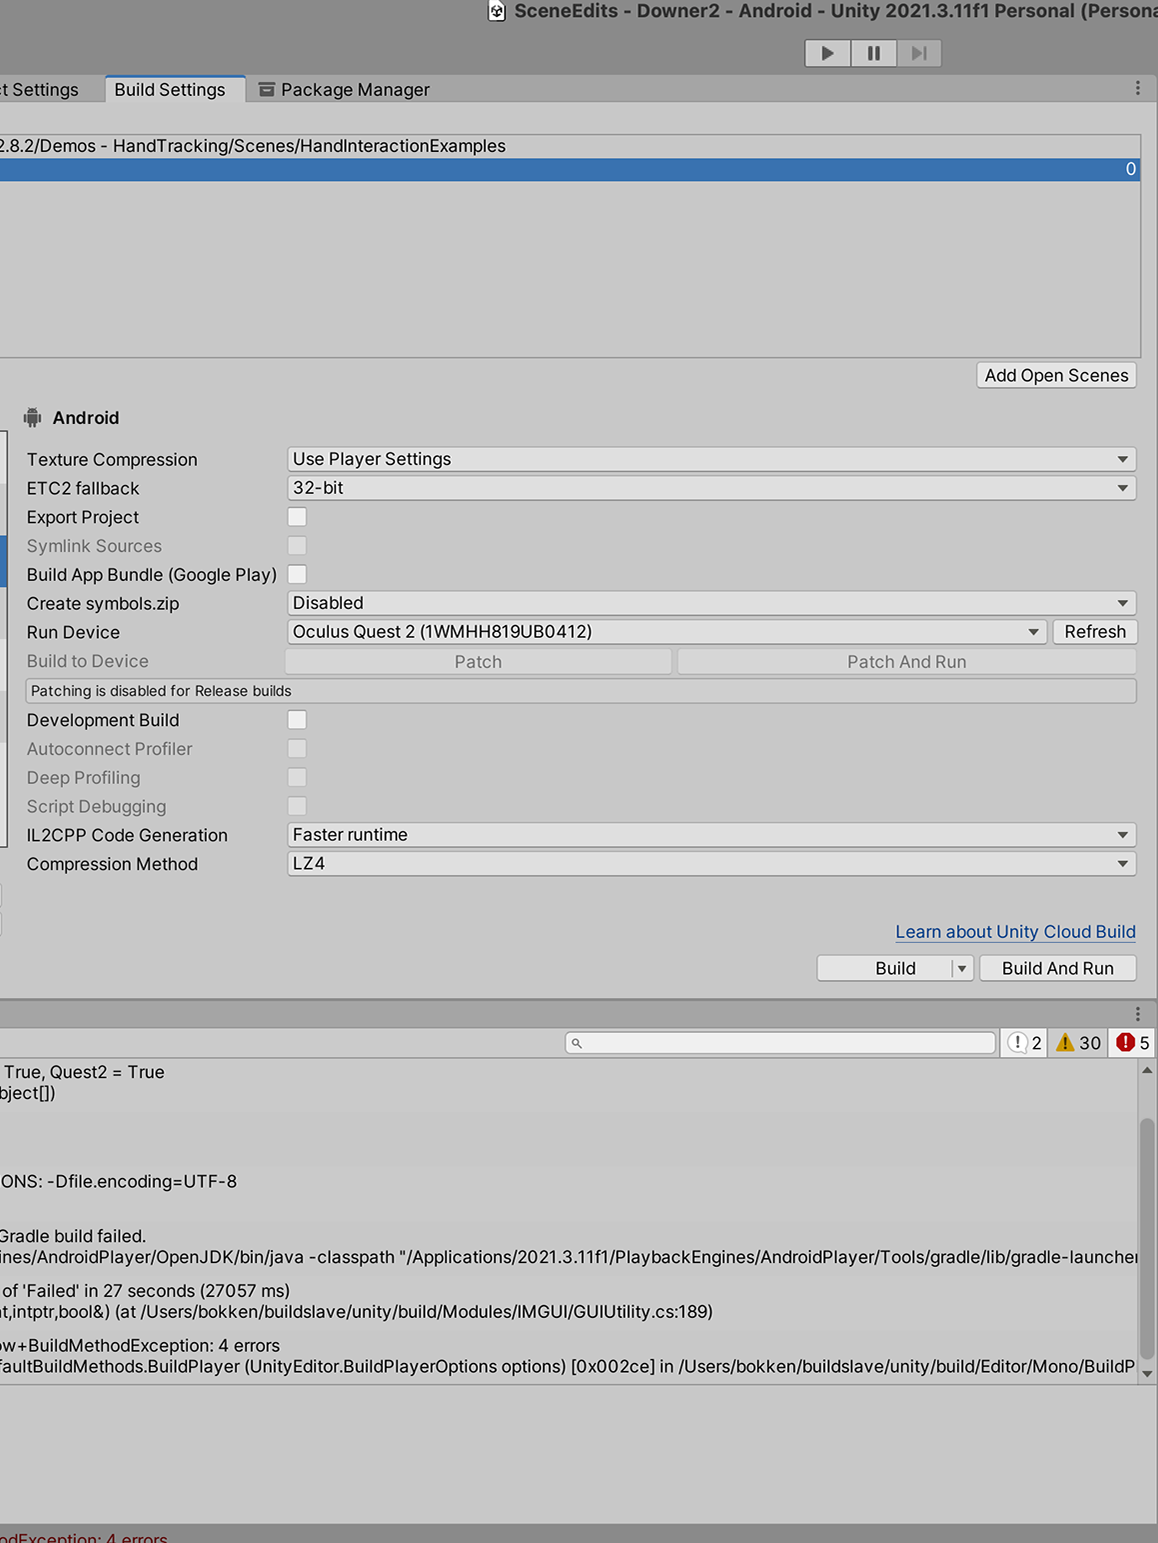
Task: Click the Build And Run button
Action: click(1058, 968)
